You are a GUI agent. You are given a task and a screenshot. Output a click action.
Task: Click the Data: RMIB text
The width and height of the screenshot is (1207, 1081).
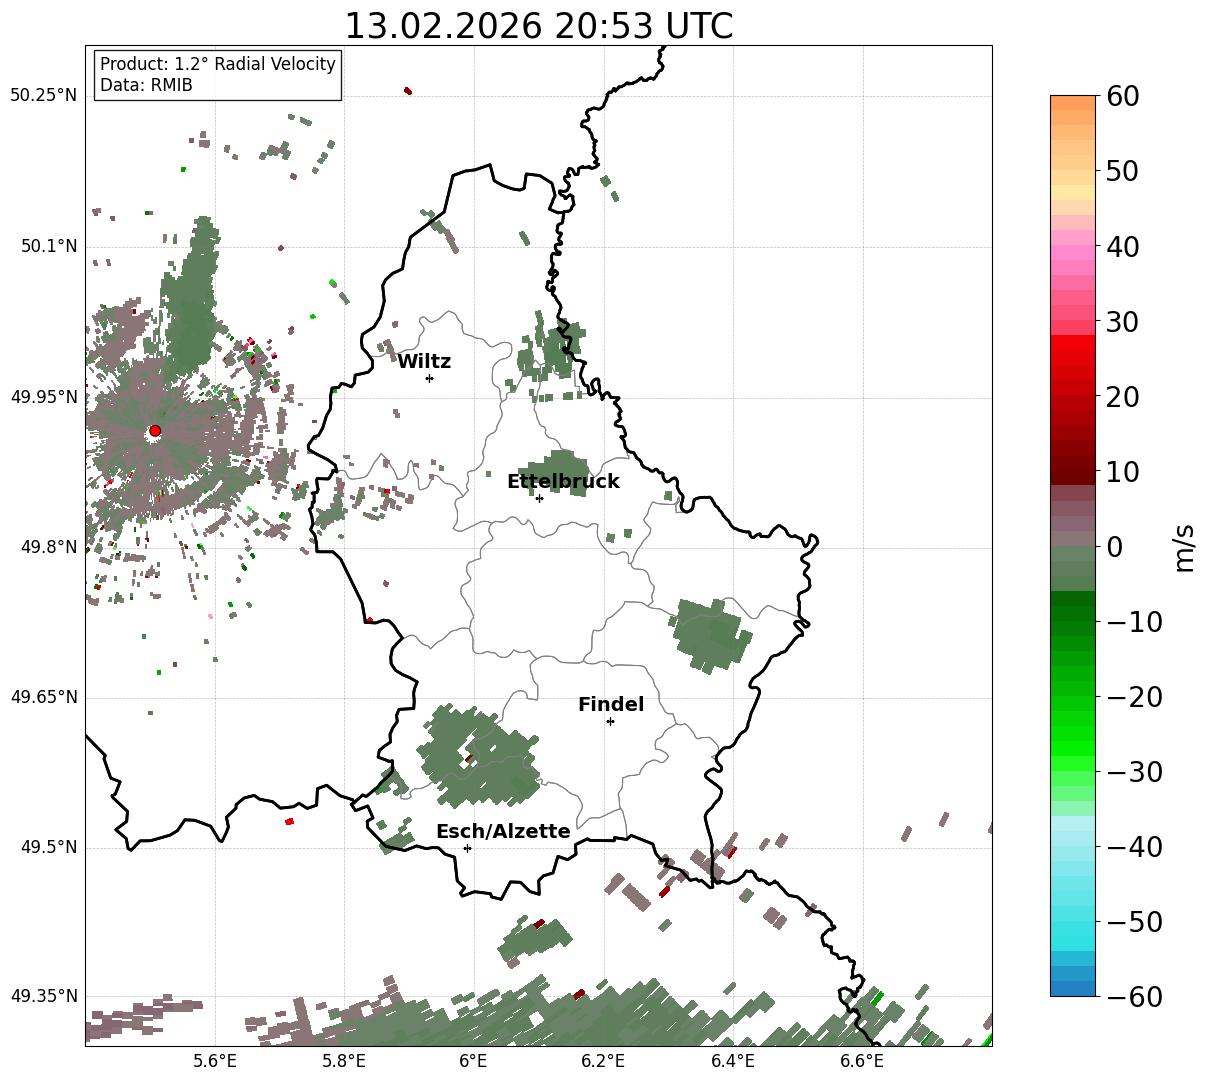pos(146,86)
